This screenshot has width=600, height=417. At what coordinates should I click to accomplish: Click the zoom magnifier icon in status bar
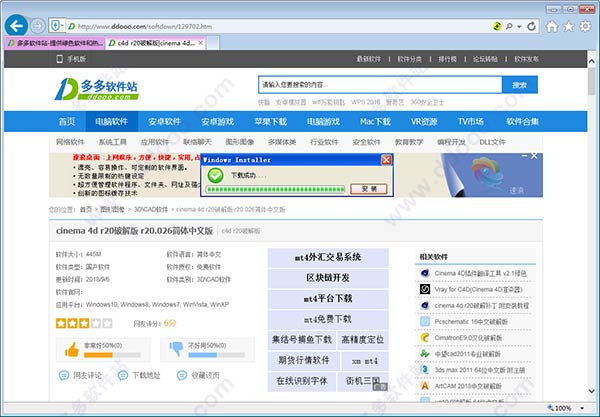pyautogui.click(x=551, y=408)
